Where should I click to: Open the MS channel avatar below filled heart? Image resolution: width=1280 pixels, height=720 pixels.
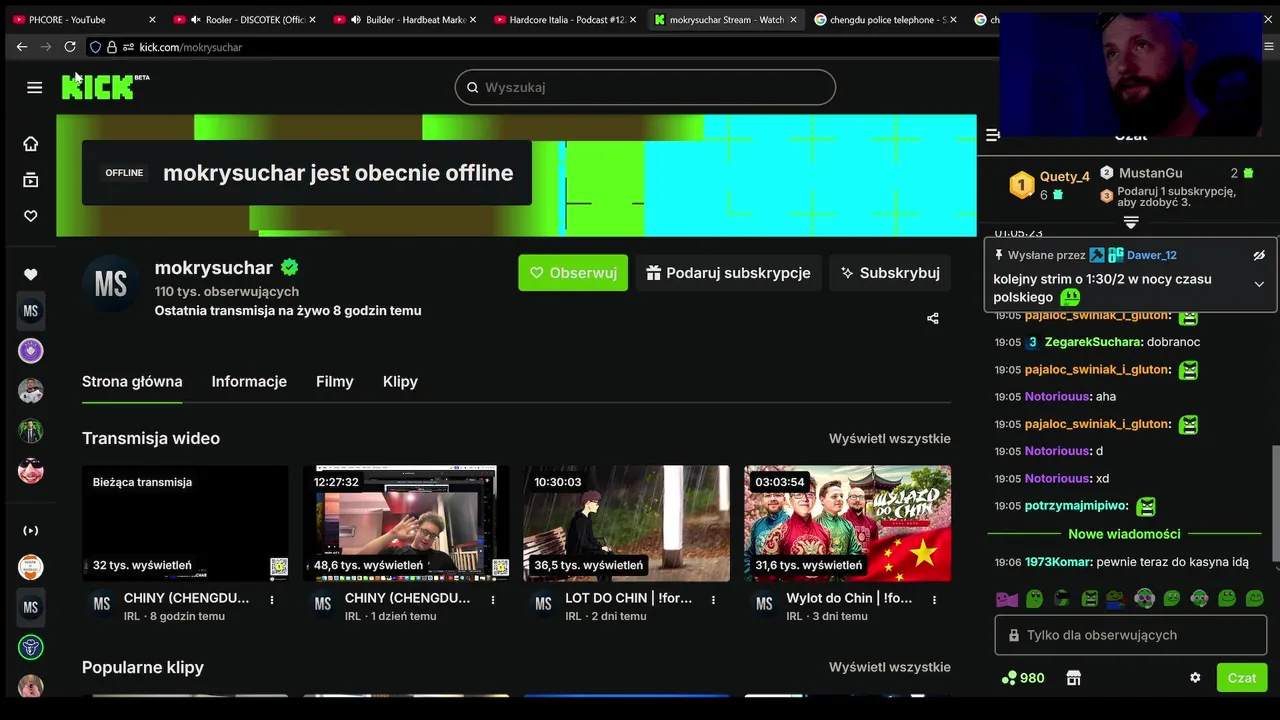(x=31, y=311)
